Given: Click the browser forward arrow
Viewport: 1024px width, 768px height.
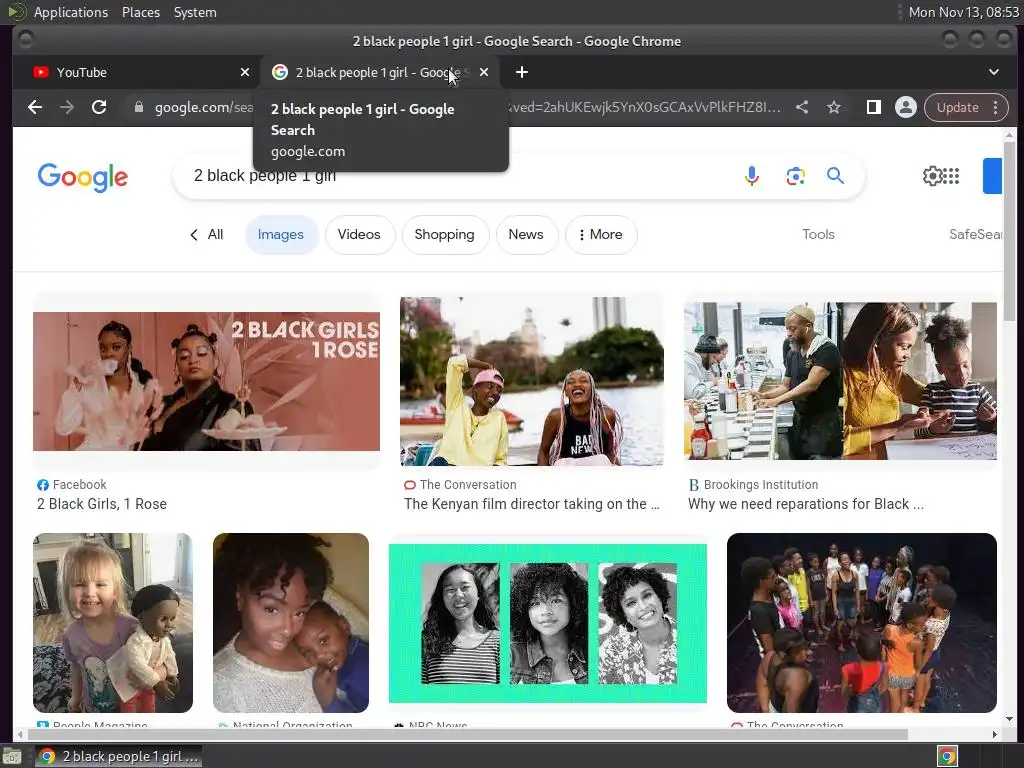Looking at the screenshot, I should point(67,107).
